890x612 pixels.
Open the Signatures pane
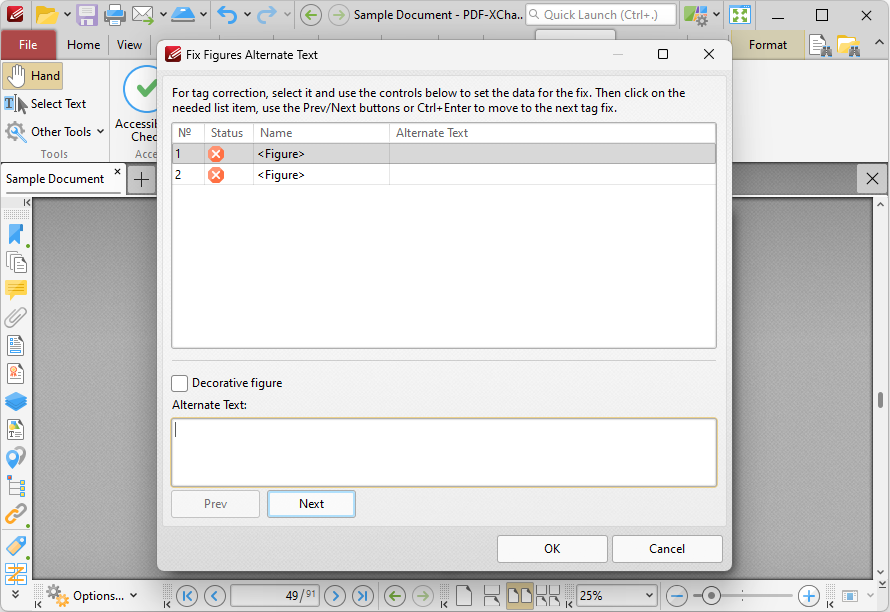pos(15,373)
